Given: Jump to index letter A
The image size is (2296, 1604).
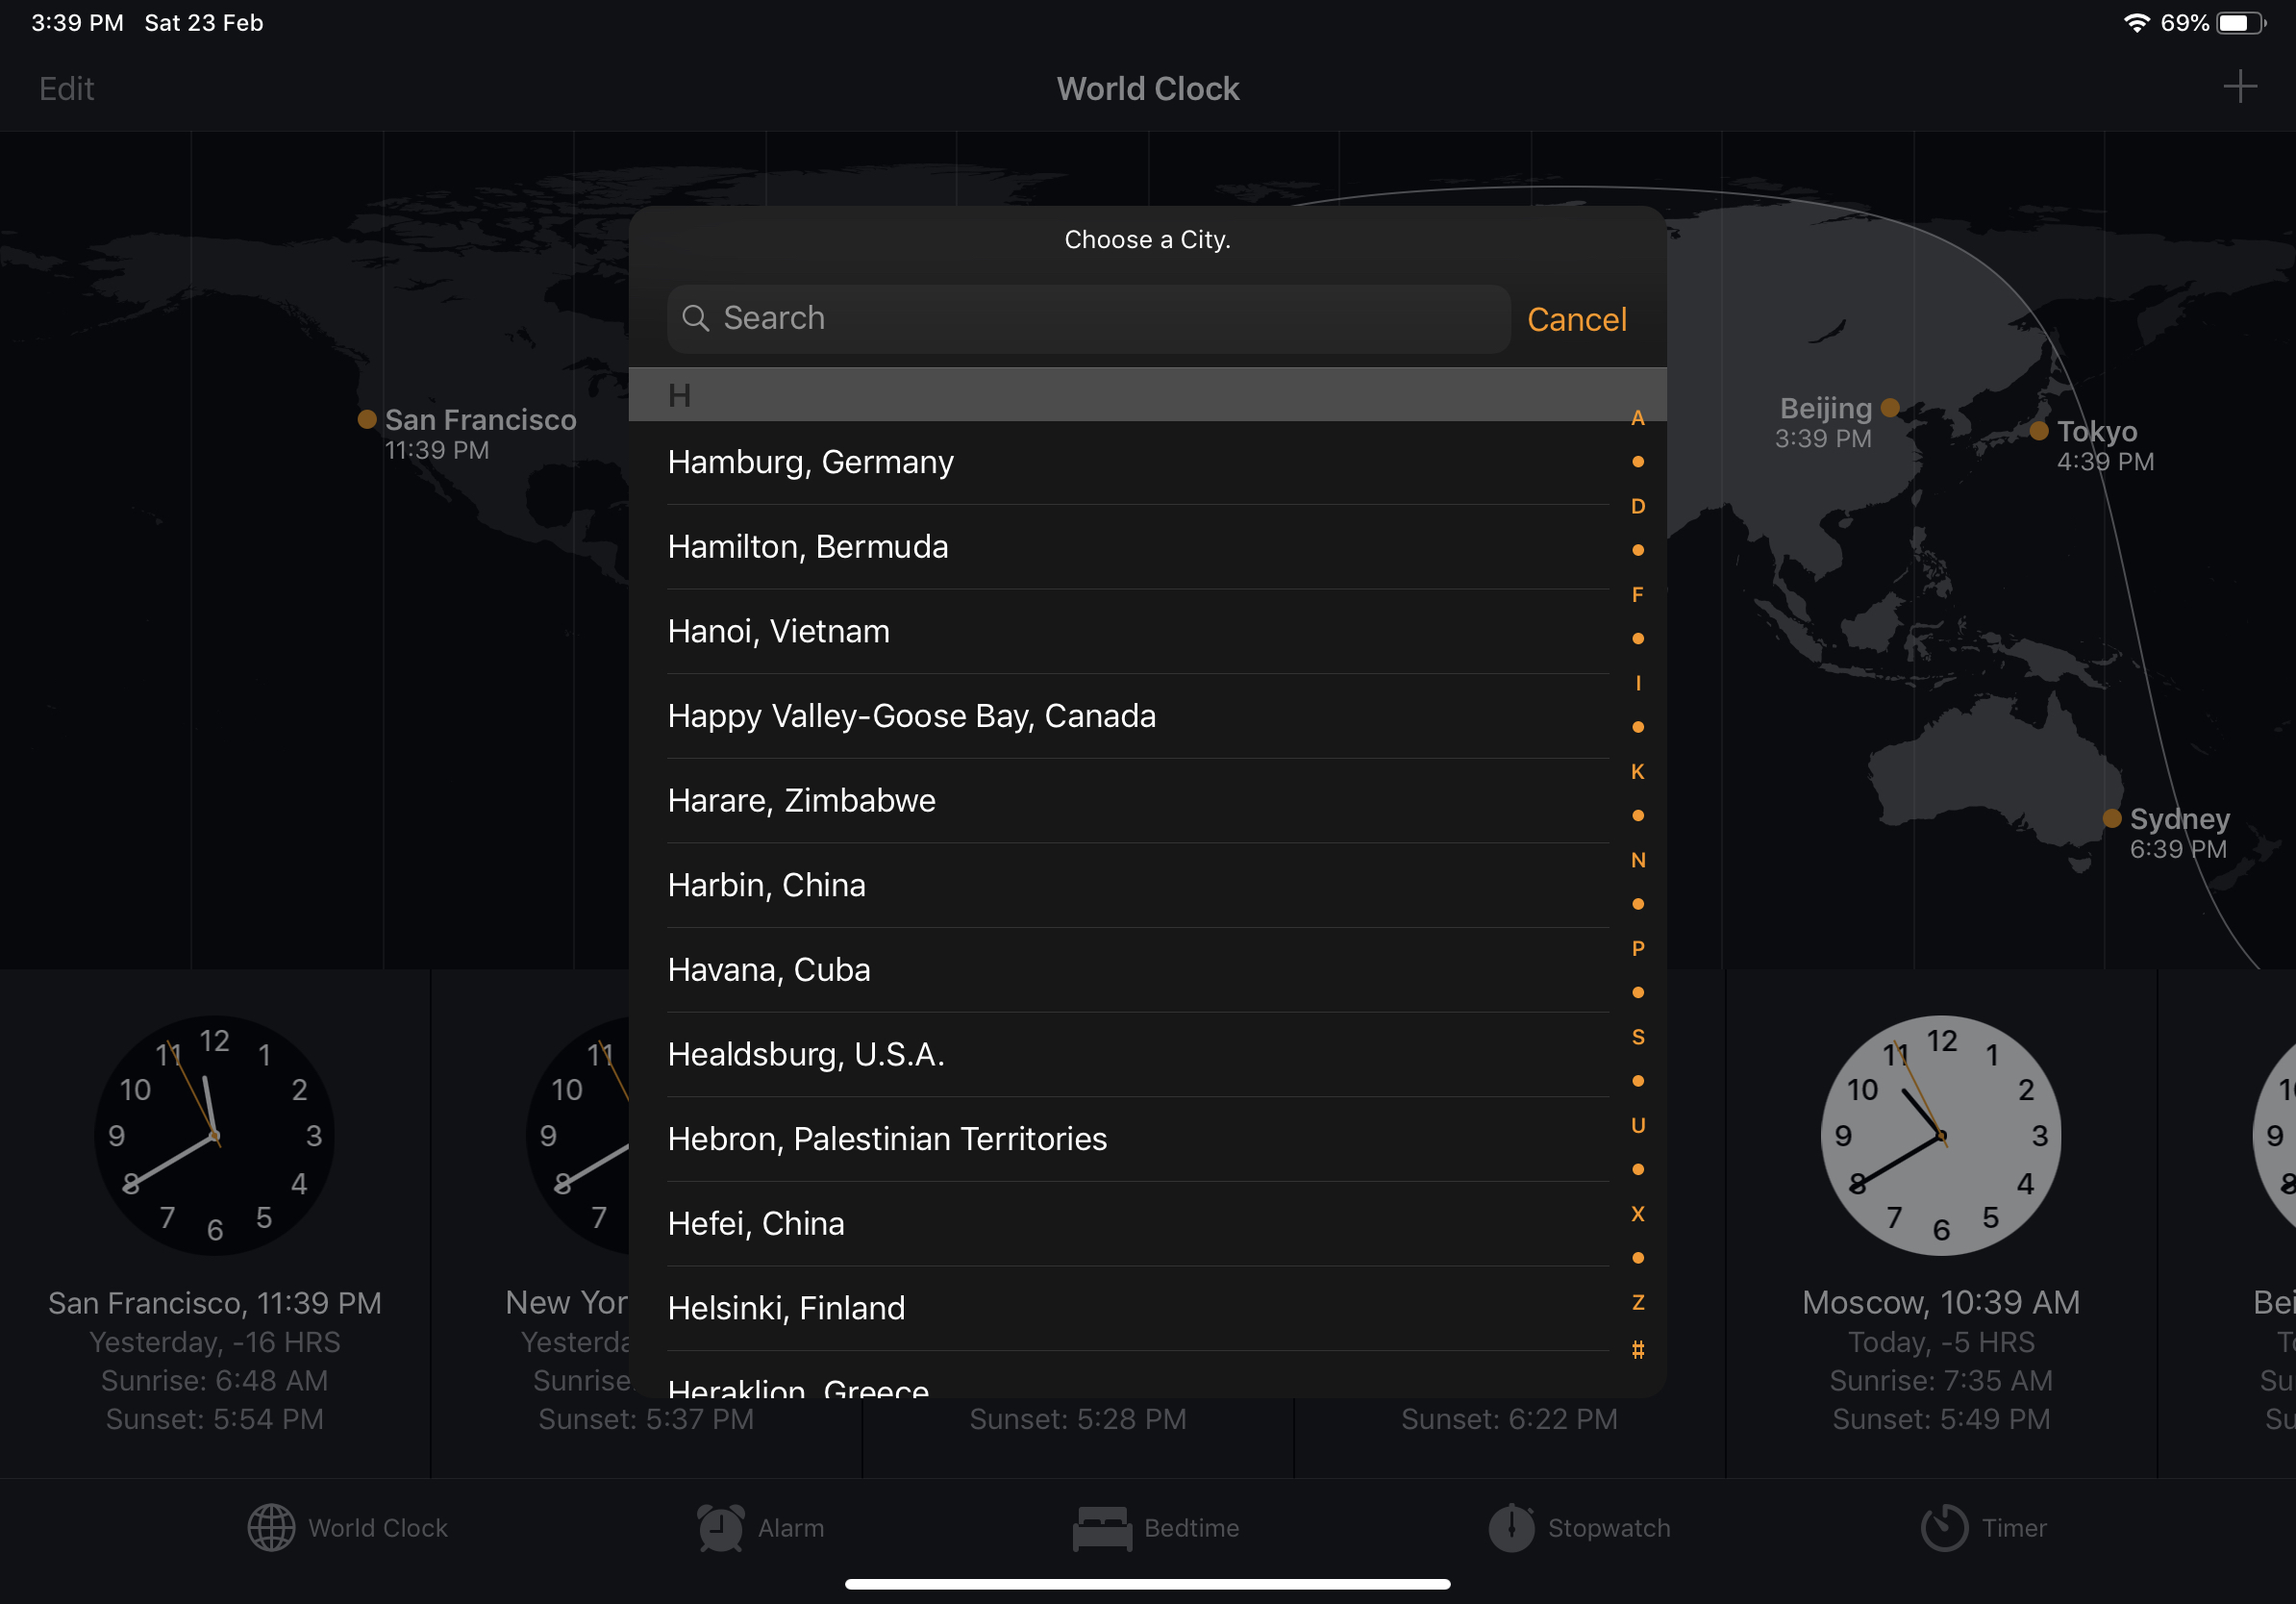Looking at the screenshot, I should (1637, 418).
